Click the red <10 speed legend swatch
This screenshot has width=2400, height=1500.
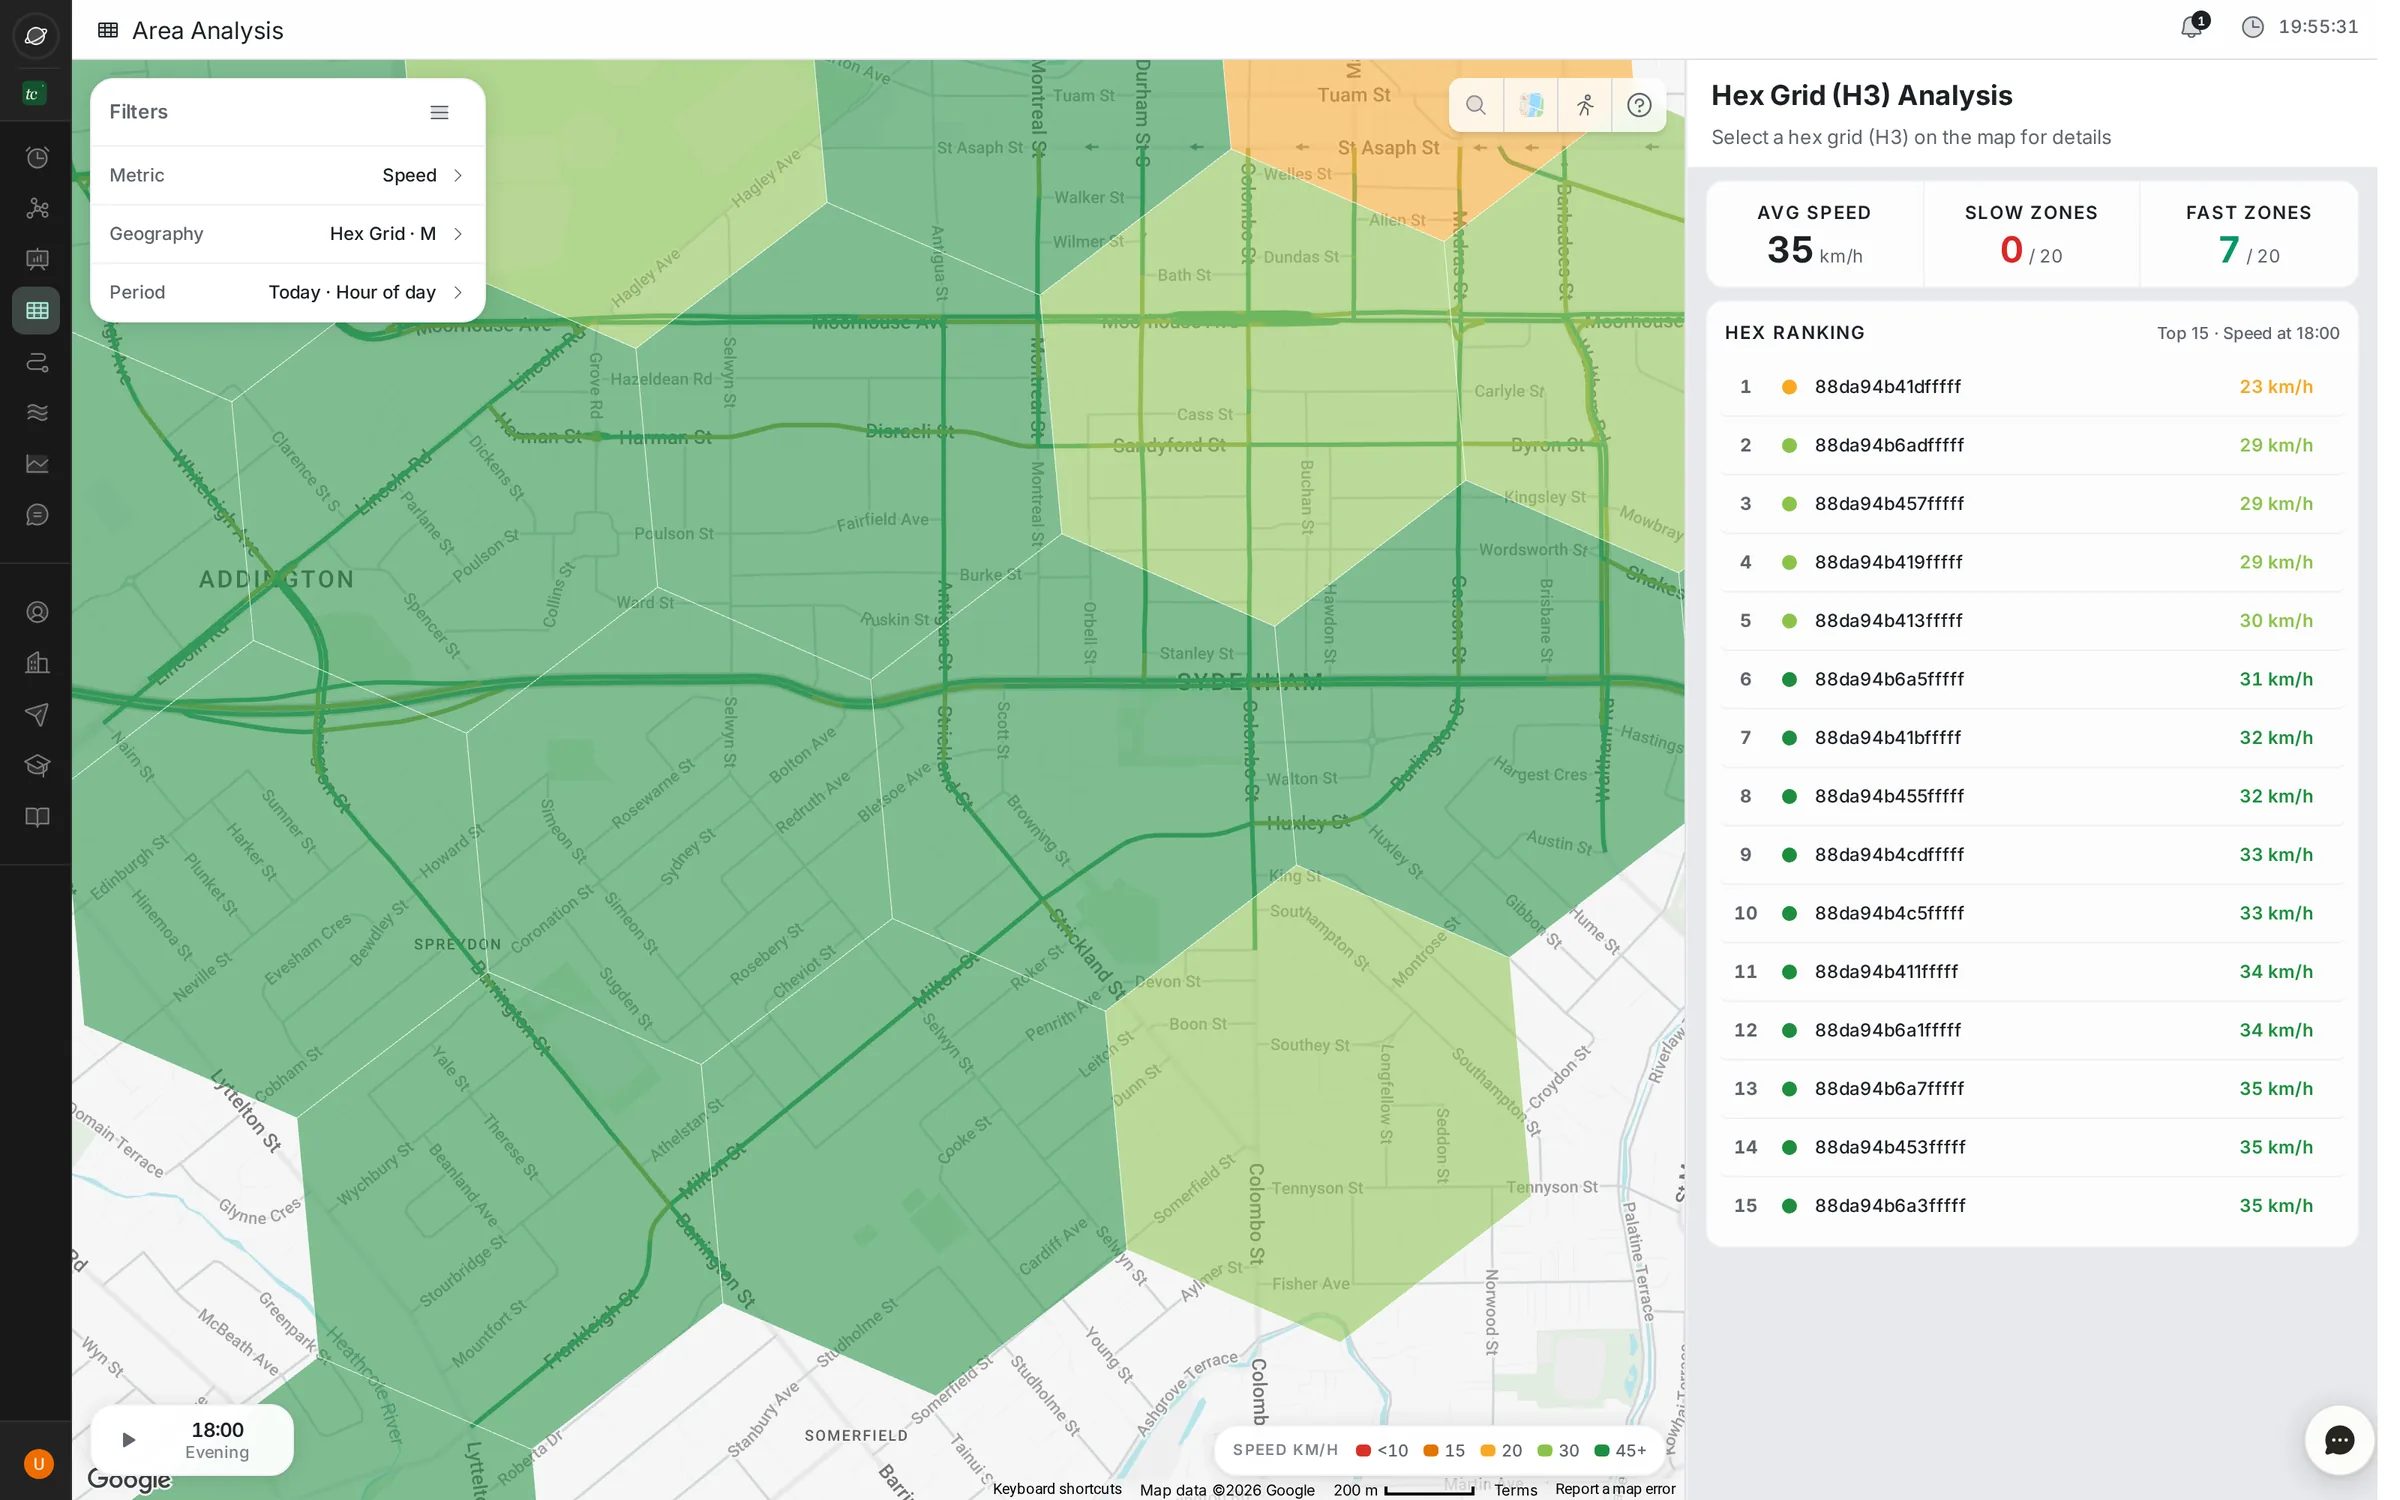[x=1363, y=1451]
